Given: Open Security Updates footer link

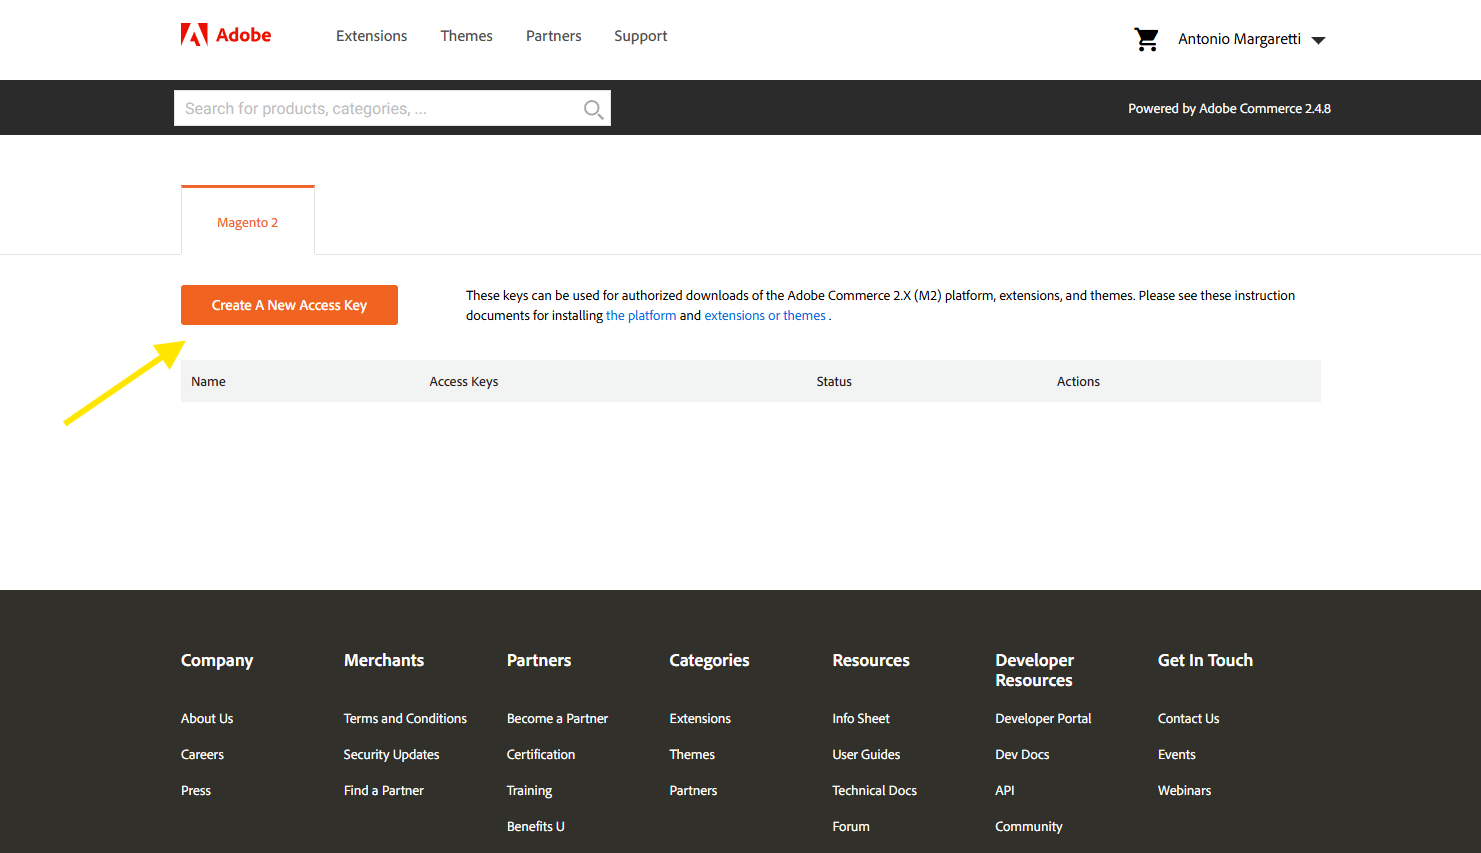Looking at the screenshot, I should click(x=391, y=754).
